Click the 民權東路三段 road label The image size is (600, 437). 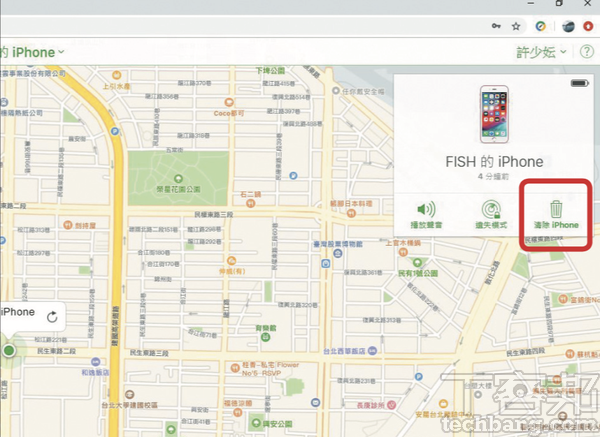click(x=214, y=214)
